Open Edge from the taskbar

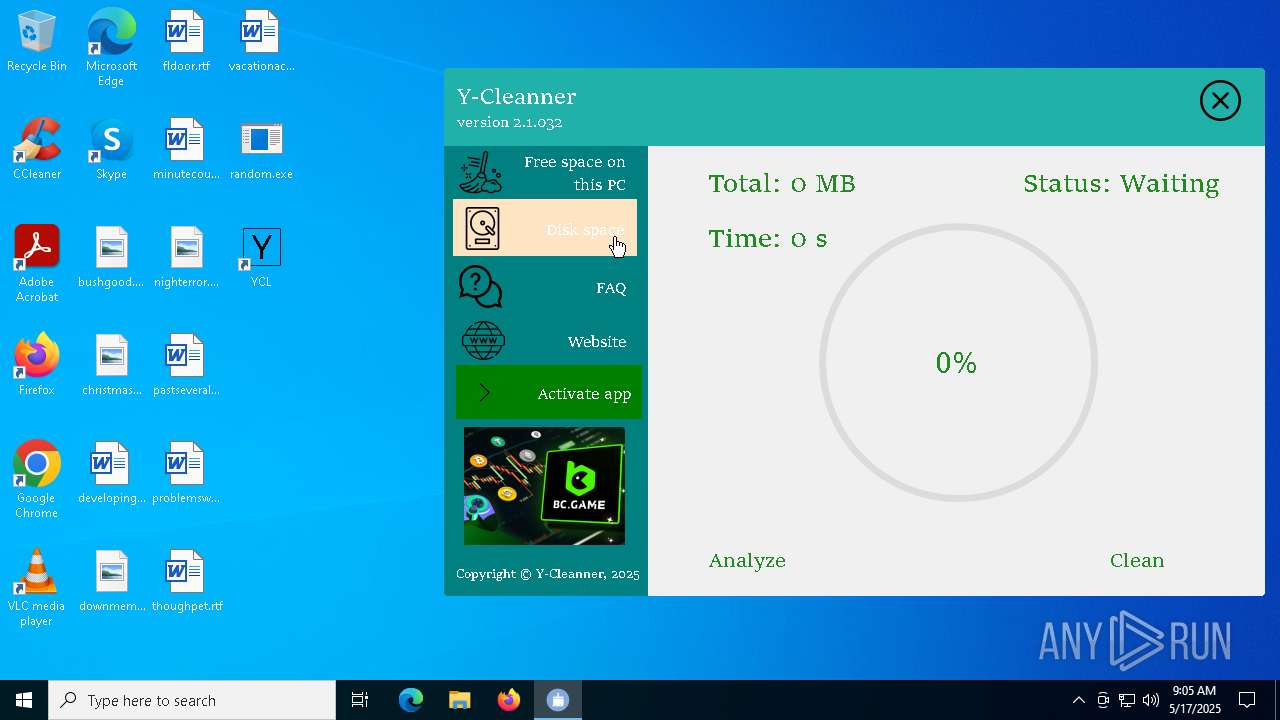[411, 700]
